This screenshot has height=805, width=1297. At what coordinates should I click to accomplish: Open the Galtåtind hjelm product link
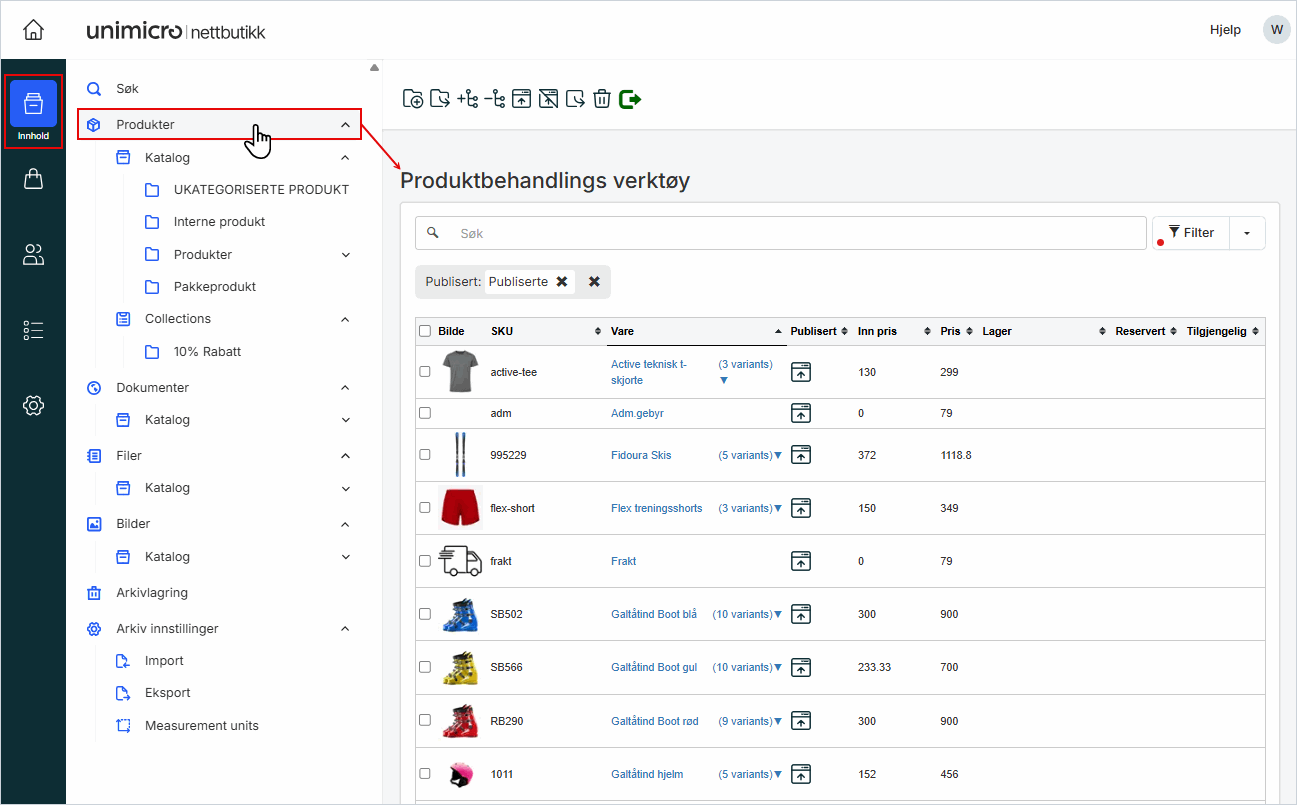[652, 774]
